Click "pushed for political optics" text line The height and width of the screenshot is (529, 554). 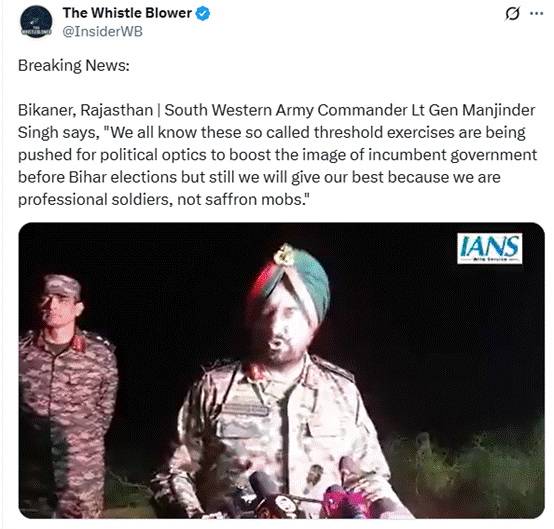[277, 155]
